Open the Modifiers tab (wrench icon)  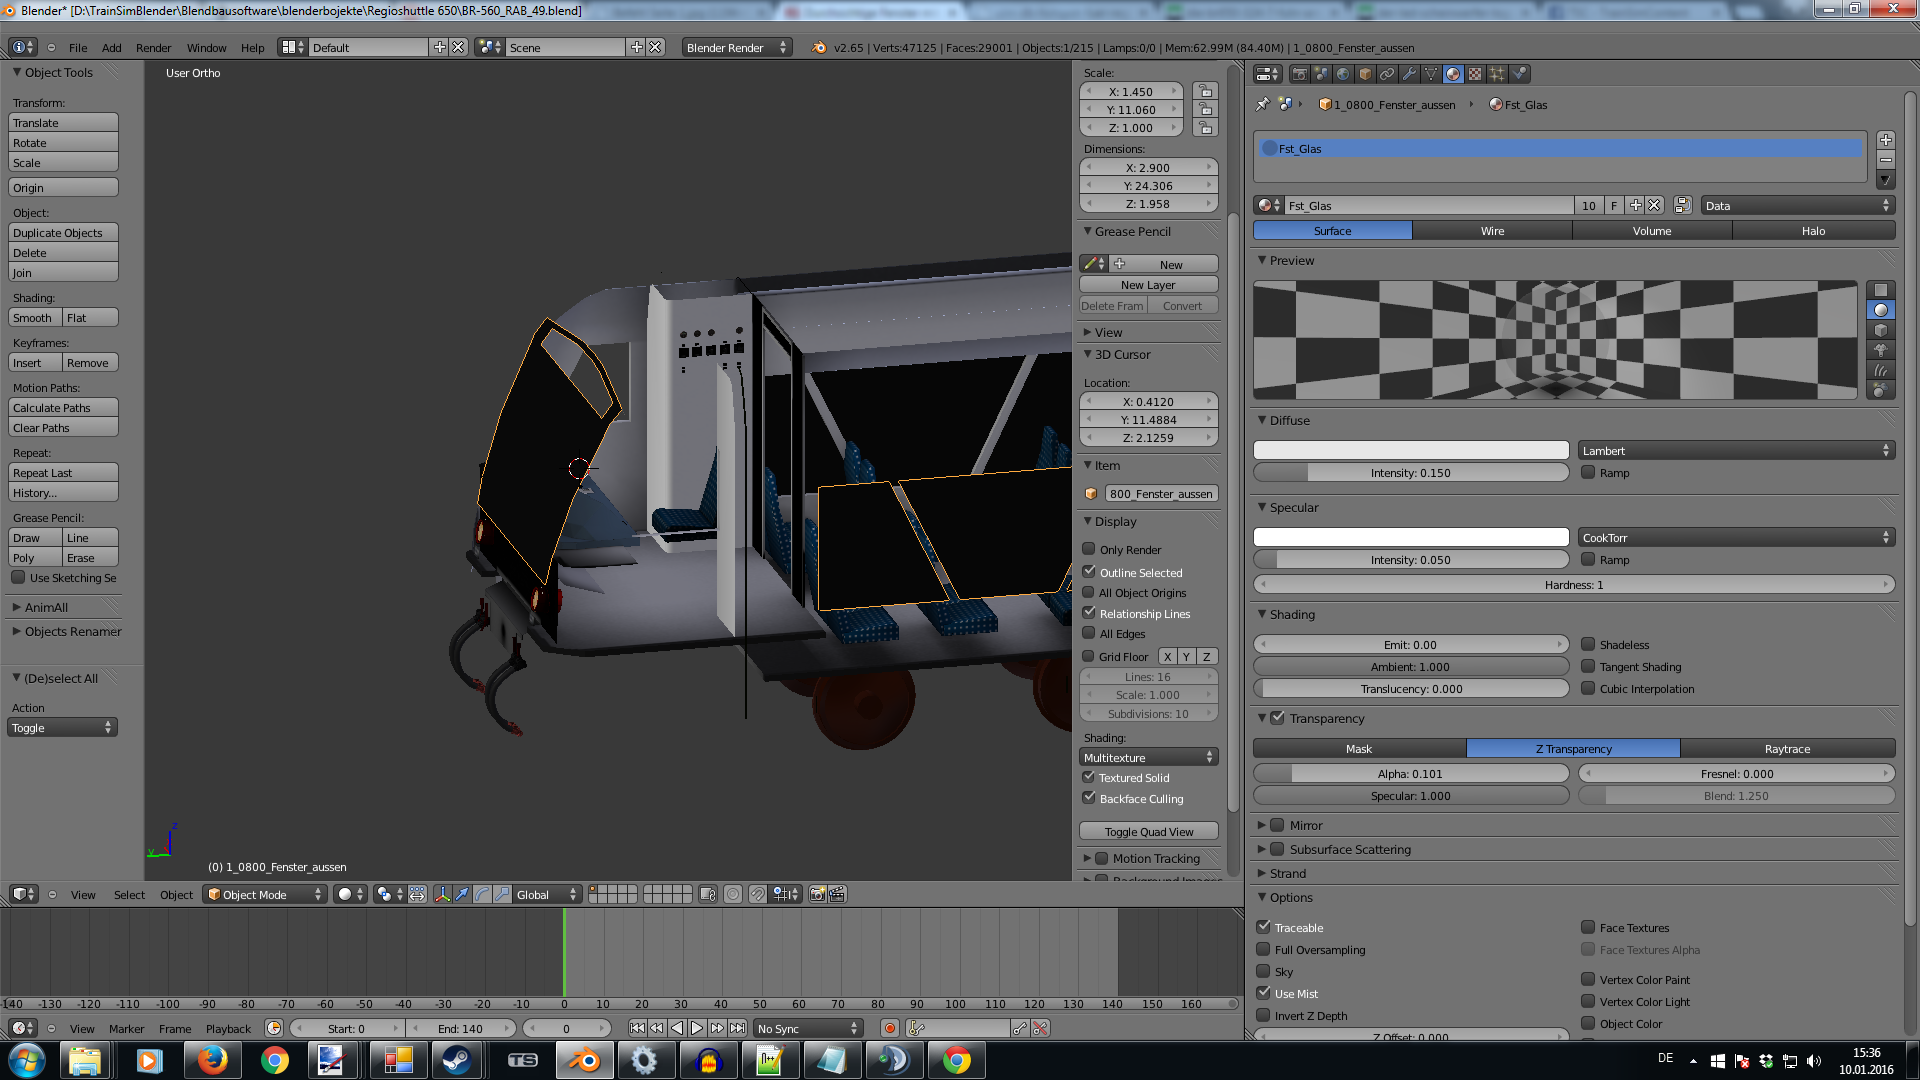pyautogui.click(x=1409, y=74)
